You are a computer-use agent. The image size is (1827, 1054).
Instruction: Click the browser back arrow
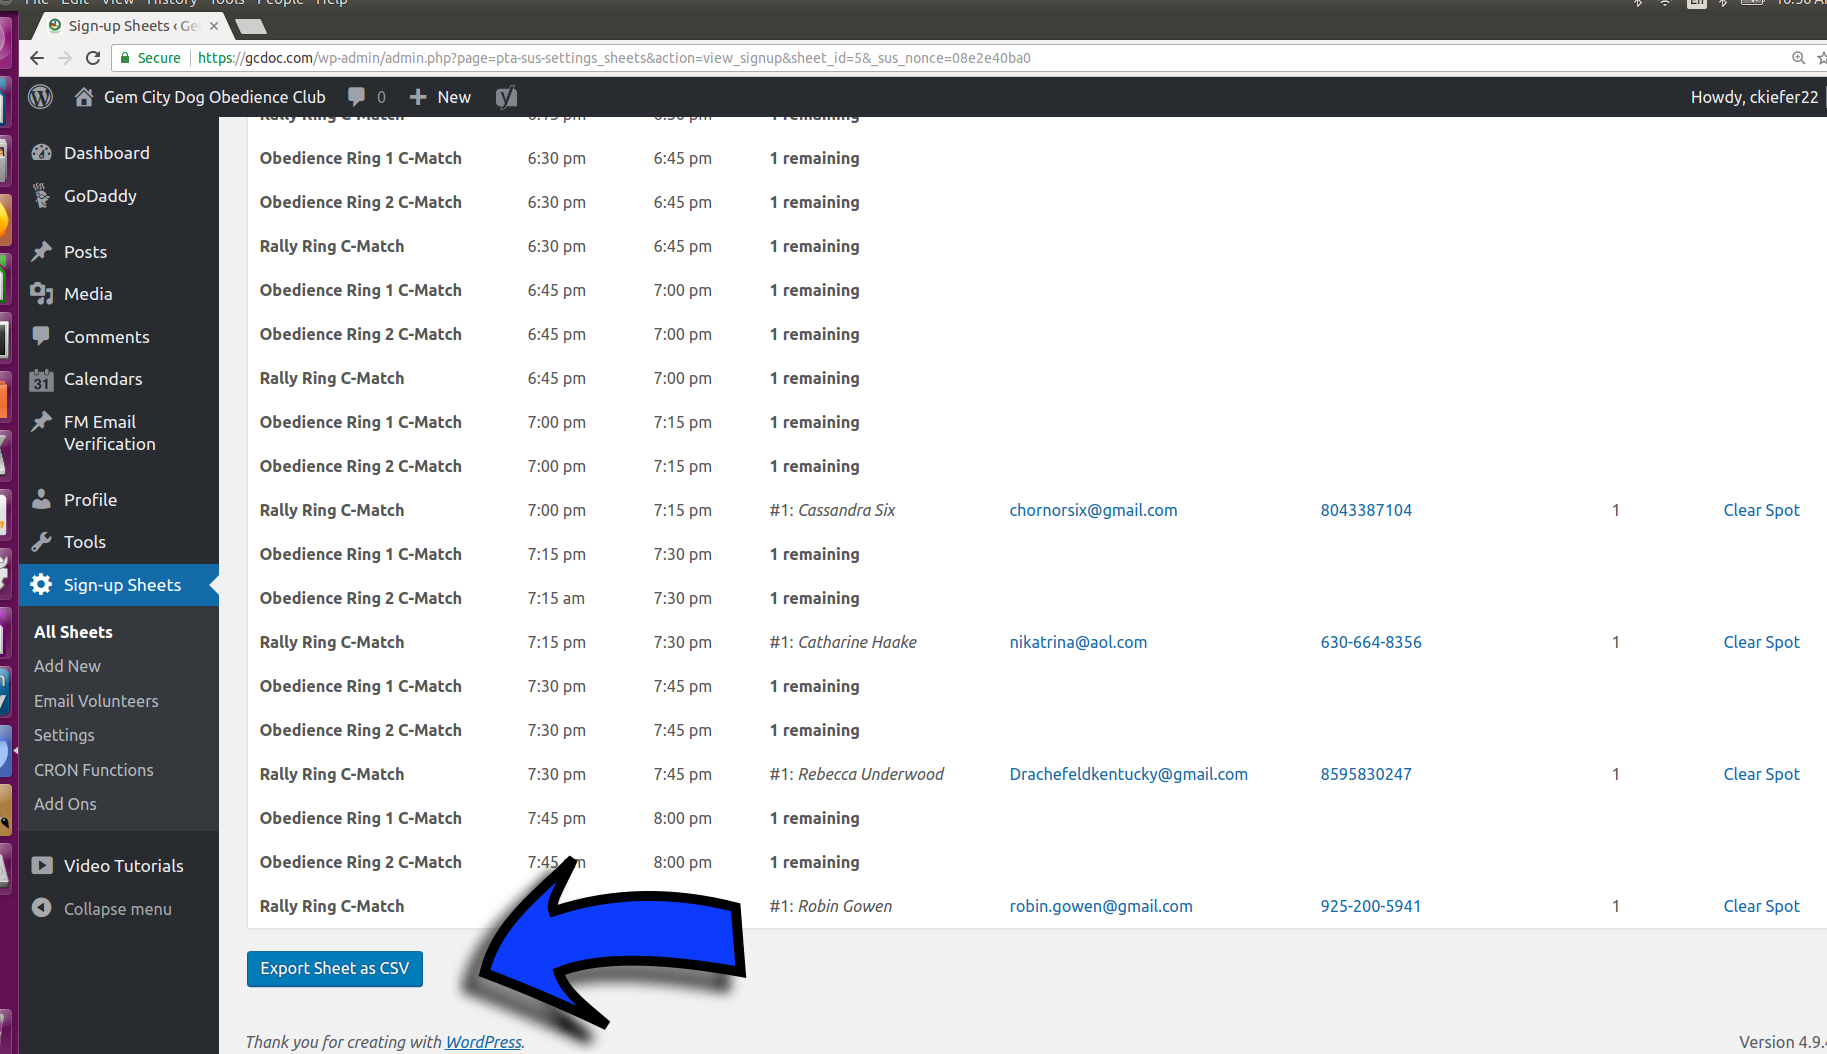(x=37, y=58)
